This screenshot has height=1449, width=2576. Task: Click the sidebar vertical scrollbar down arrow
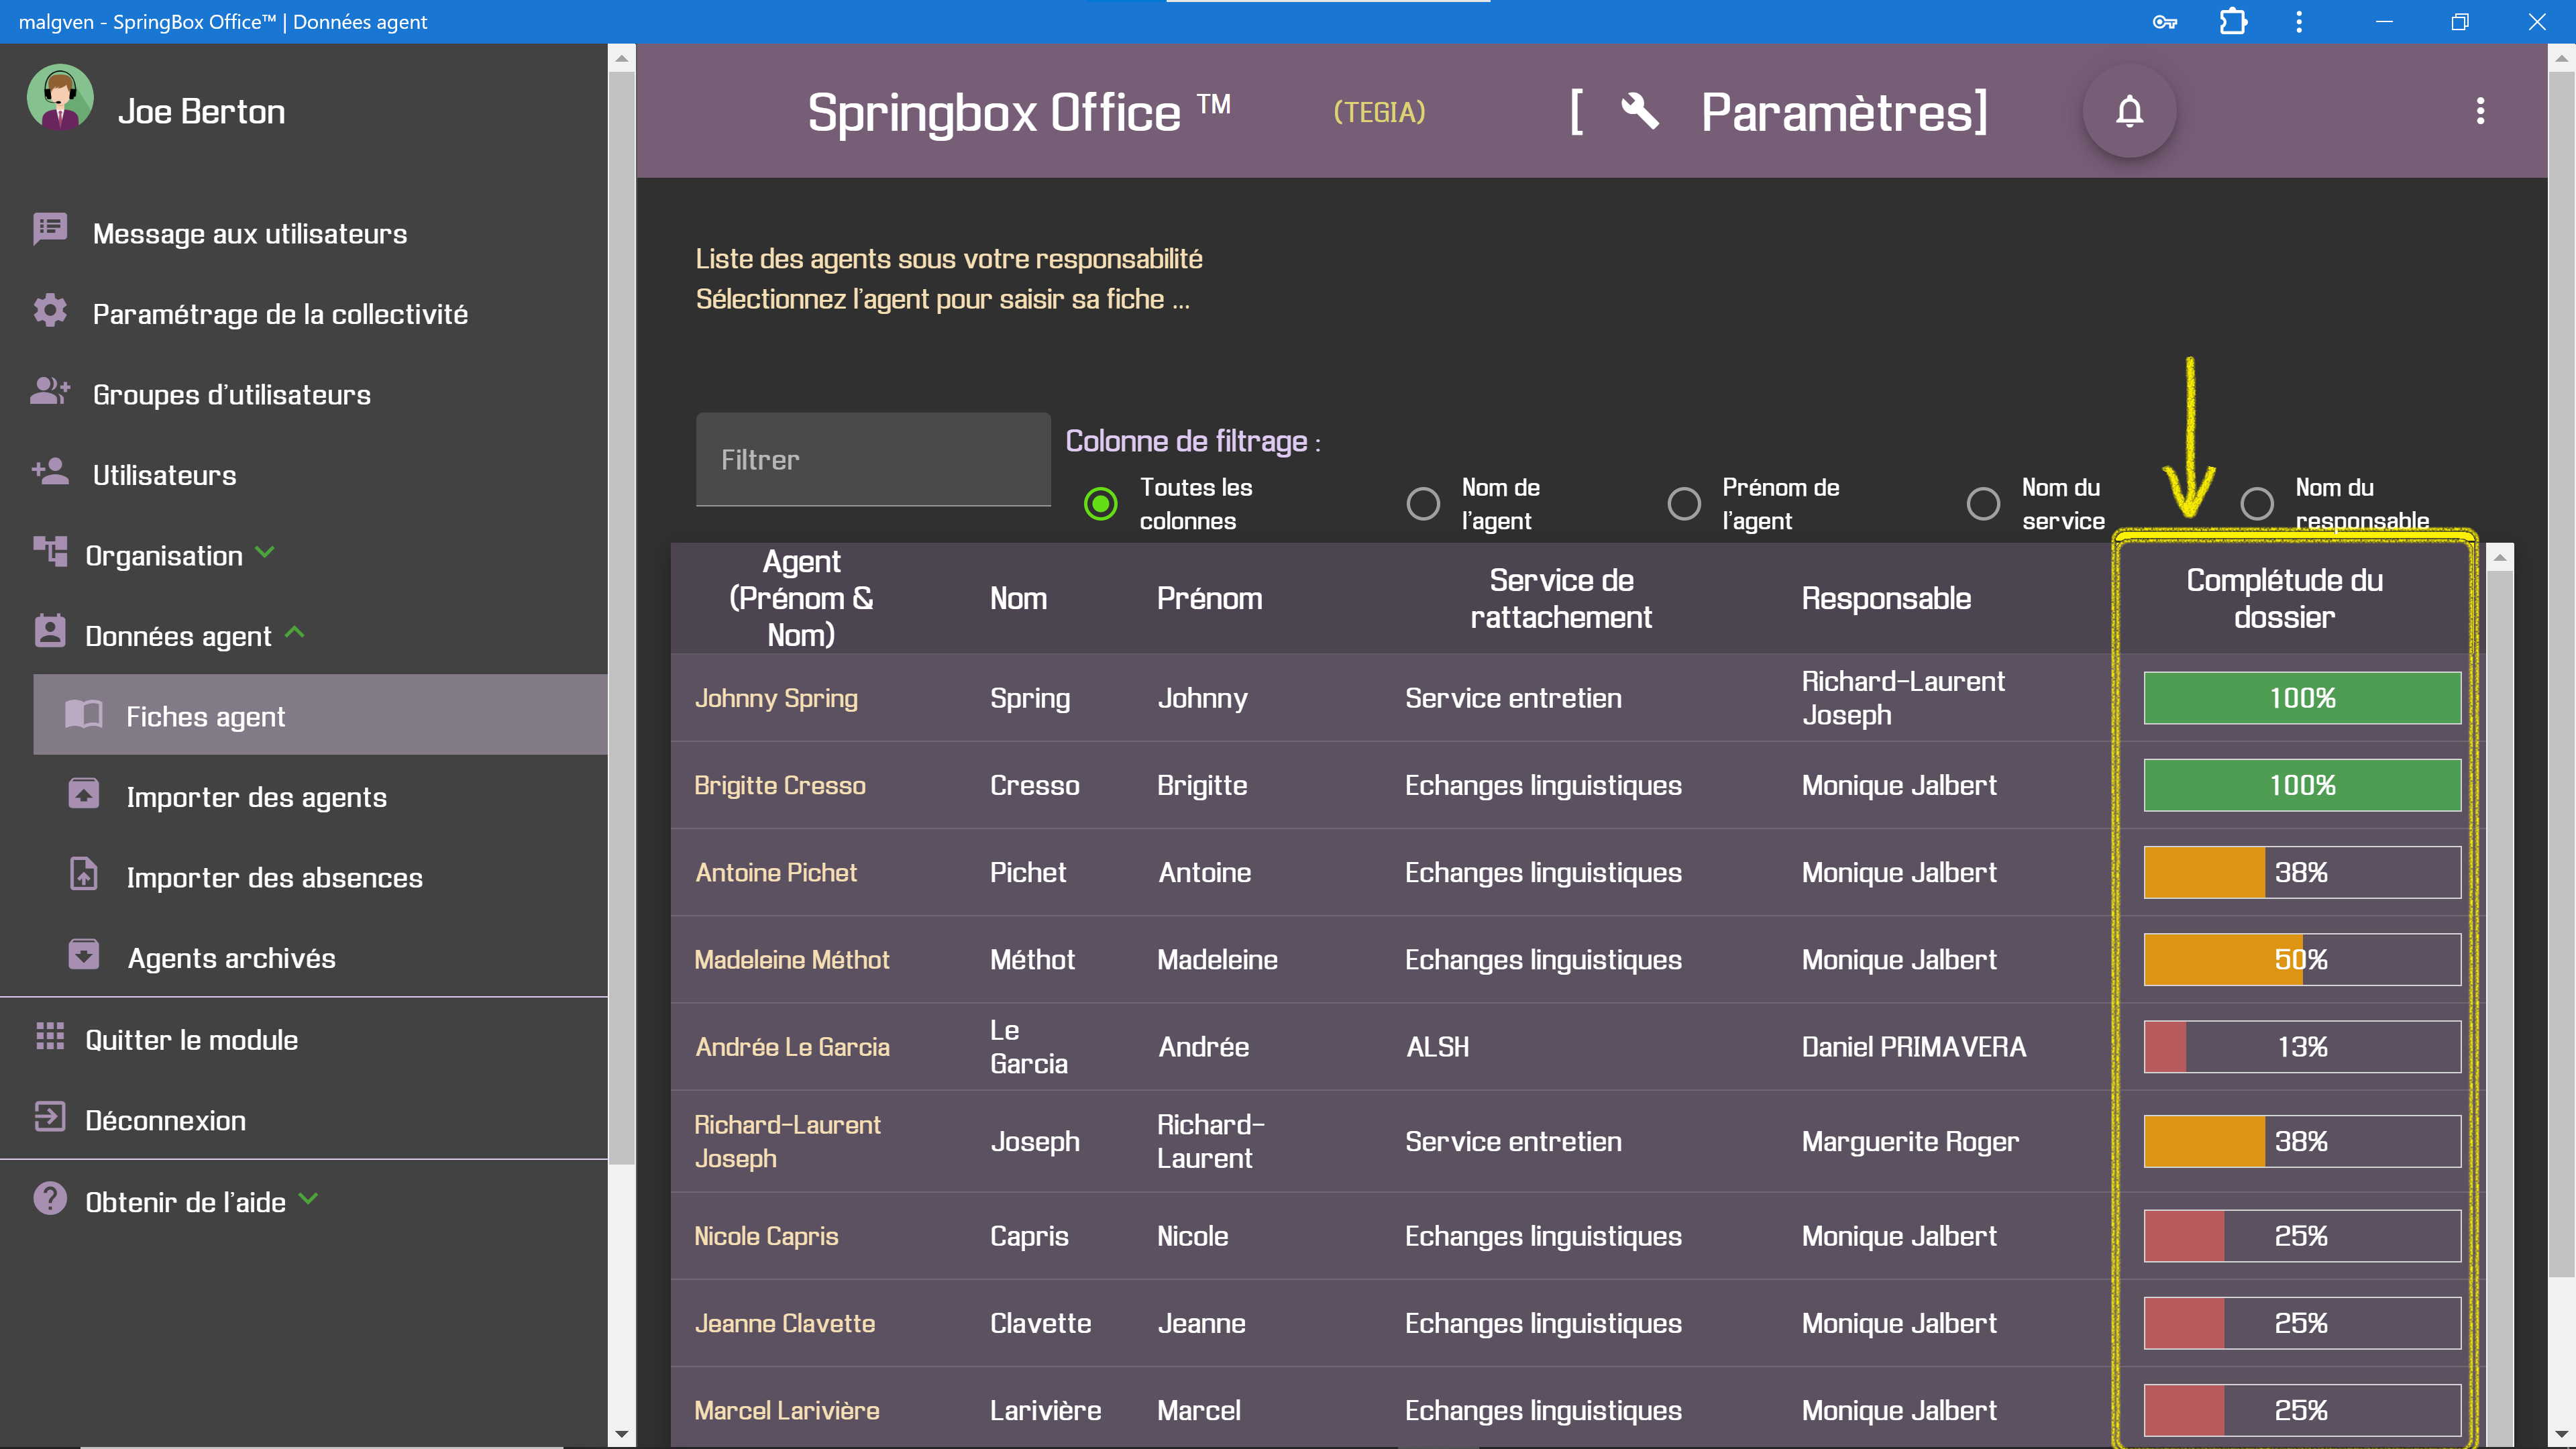pyautogui.click(x=622, y=1435)
